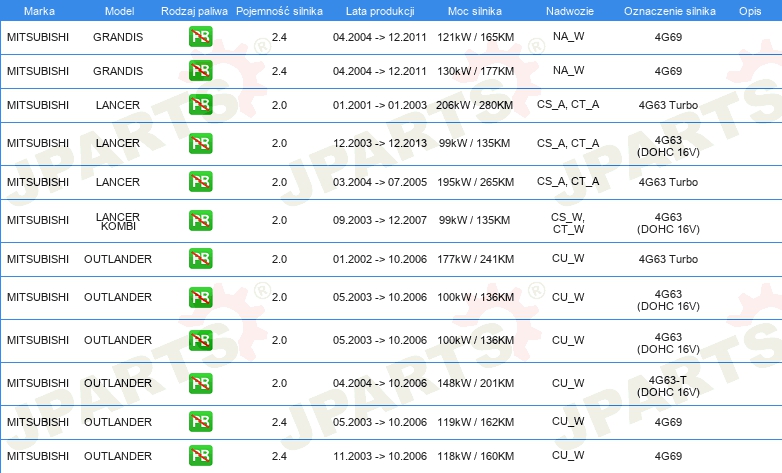Image resolution: width=782 pixels, height=473 pixels.
Task: Click the 148kW / 201KM power cell
Action: 475,383
